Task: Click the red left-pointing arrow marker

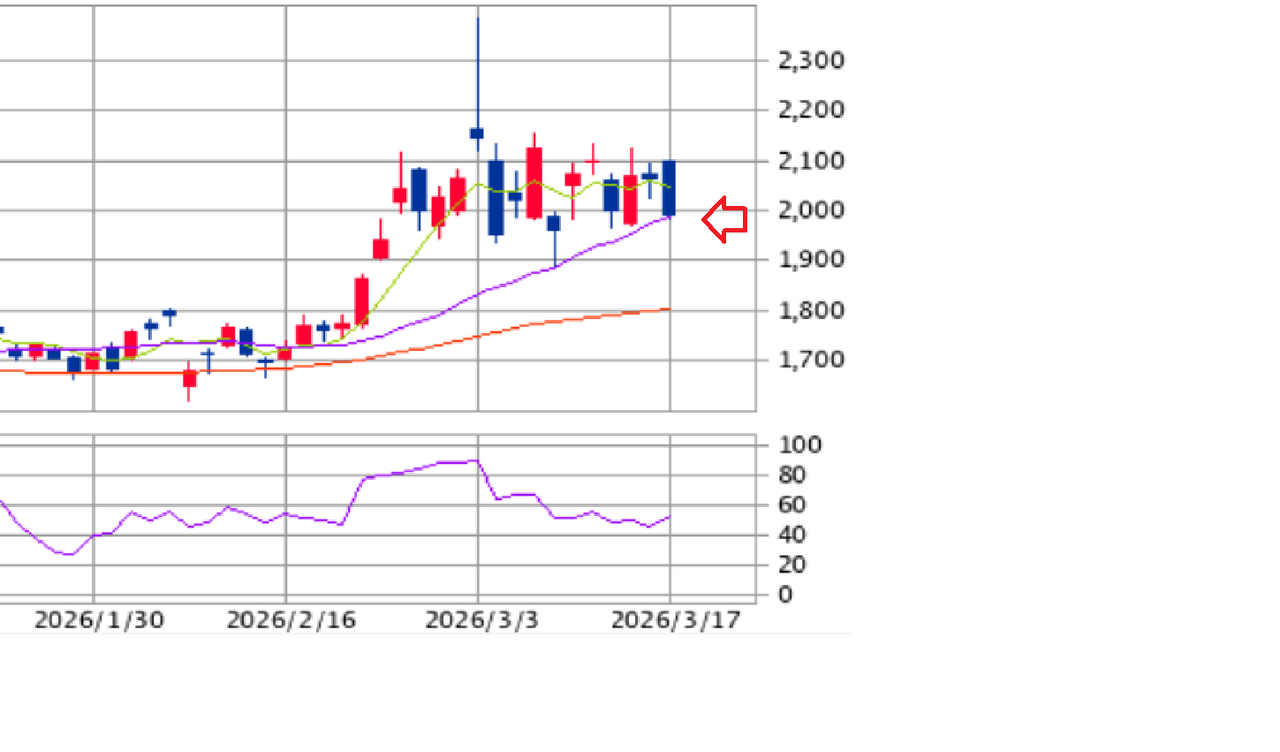Action: (725, 220)
